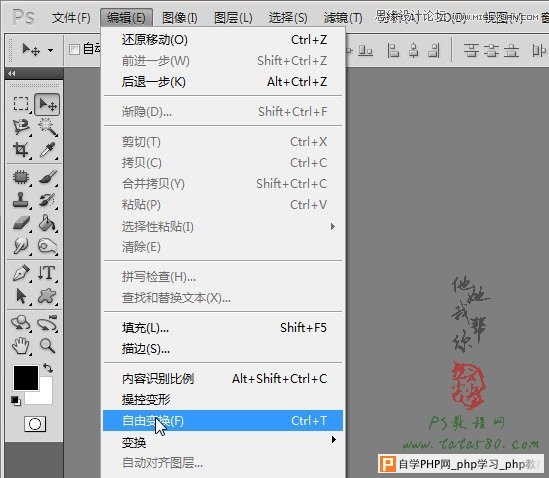This screenshot has width=549, height=478.
Task: Swap foreground and background colors
Action: pyautogui.click(x=48, y=368)
